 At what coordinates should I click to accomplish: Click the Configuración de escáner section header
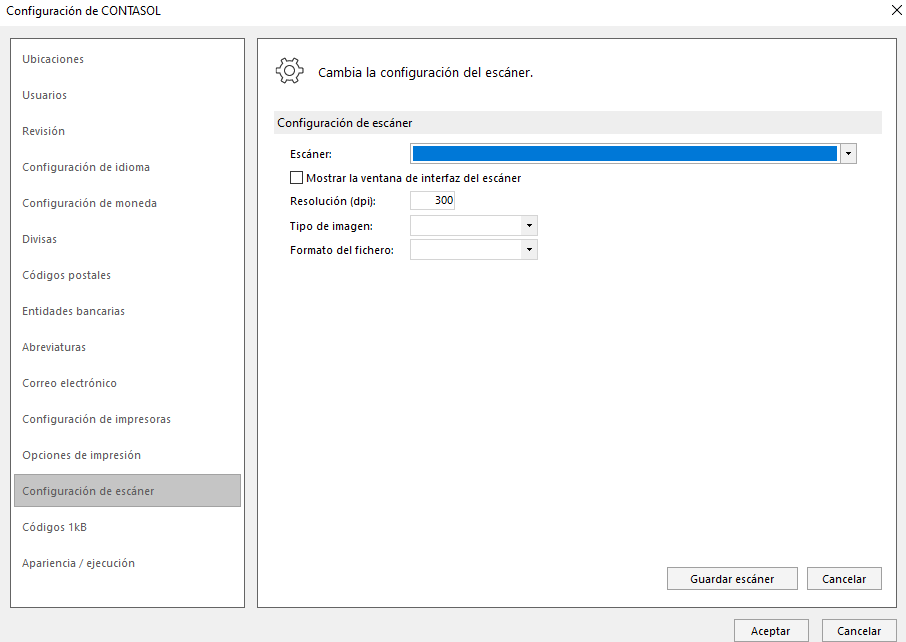click(578, 123)
